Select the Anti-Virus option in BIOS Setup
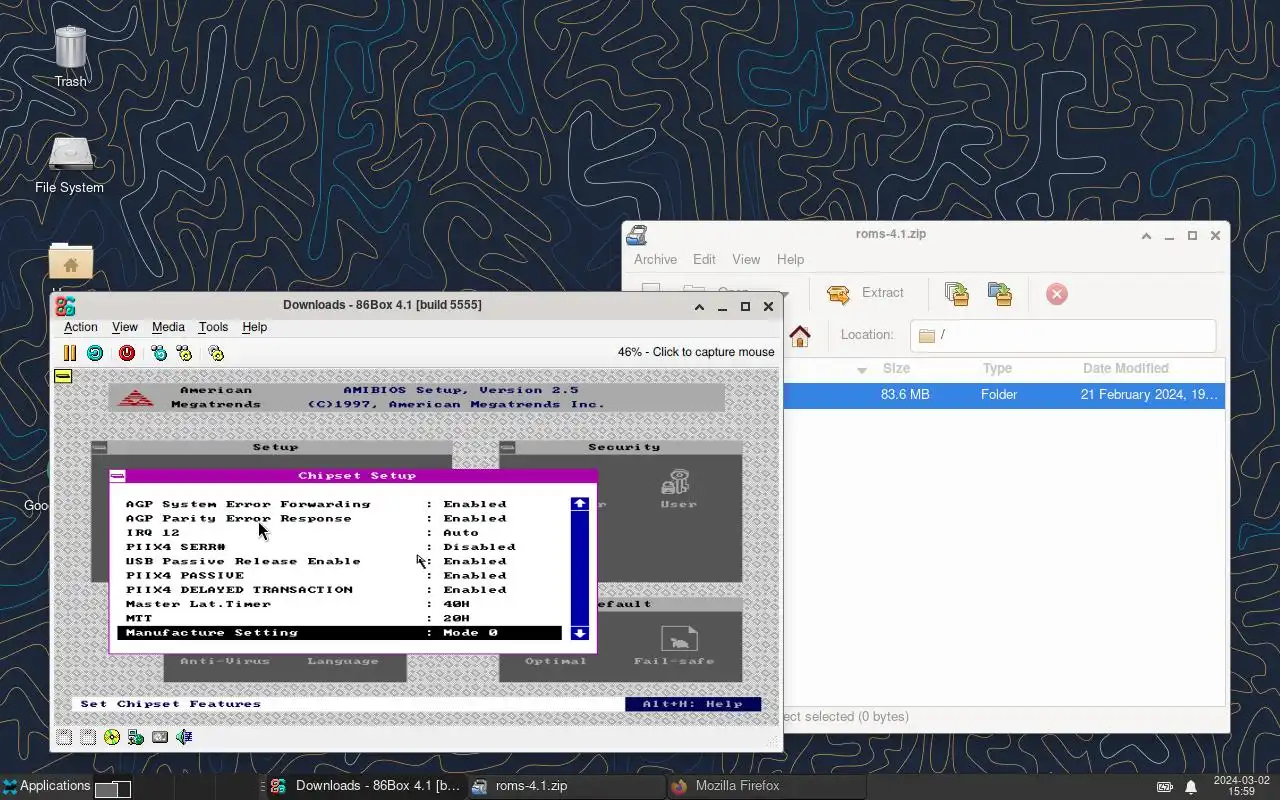Viewport: 1280px width, 800px height. [x=224, y=661]
